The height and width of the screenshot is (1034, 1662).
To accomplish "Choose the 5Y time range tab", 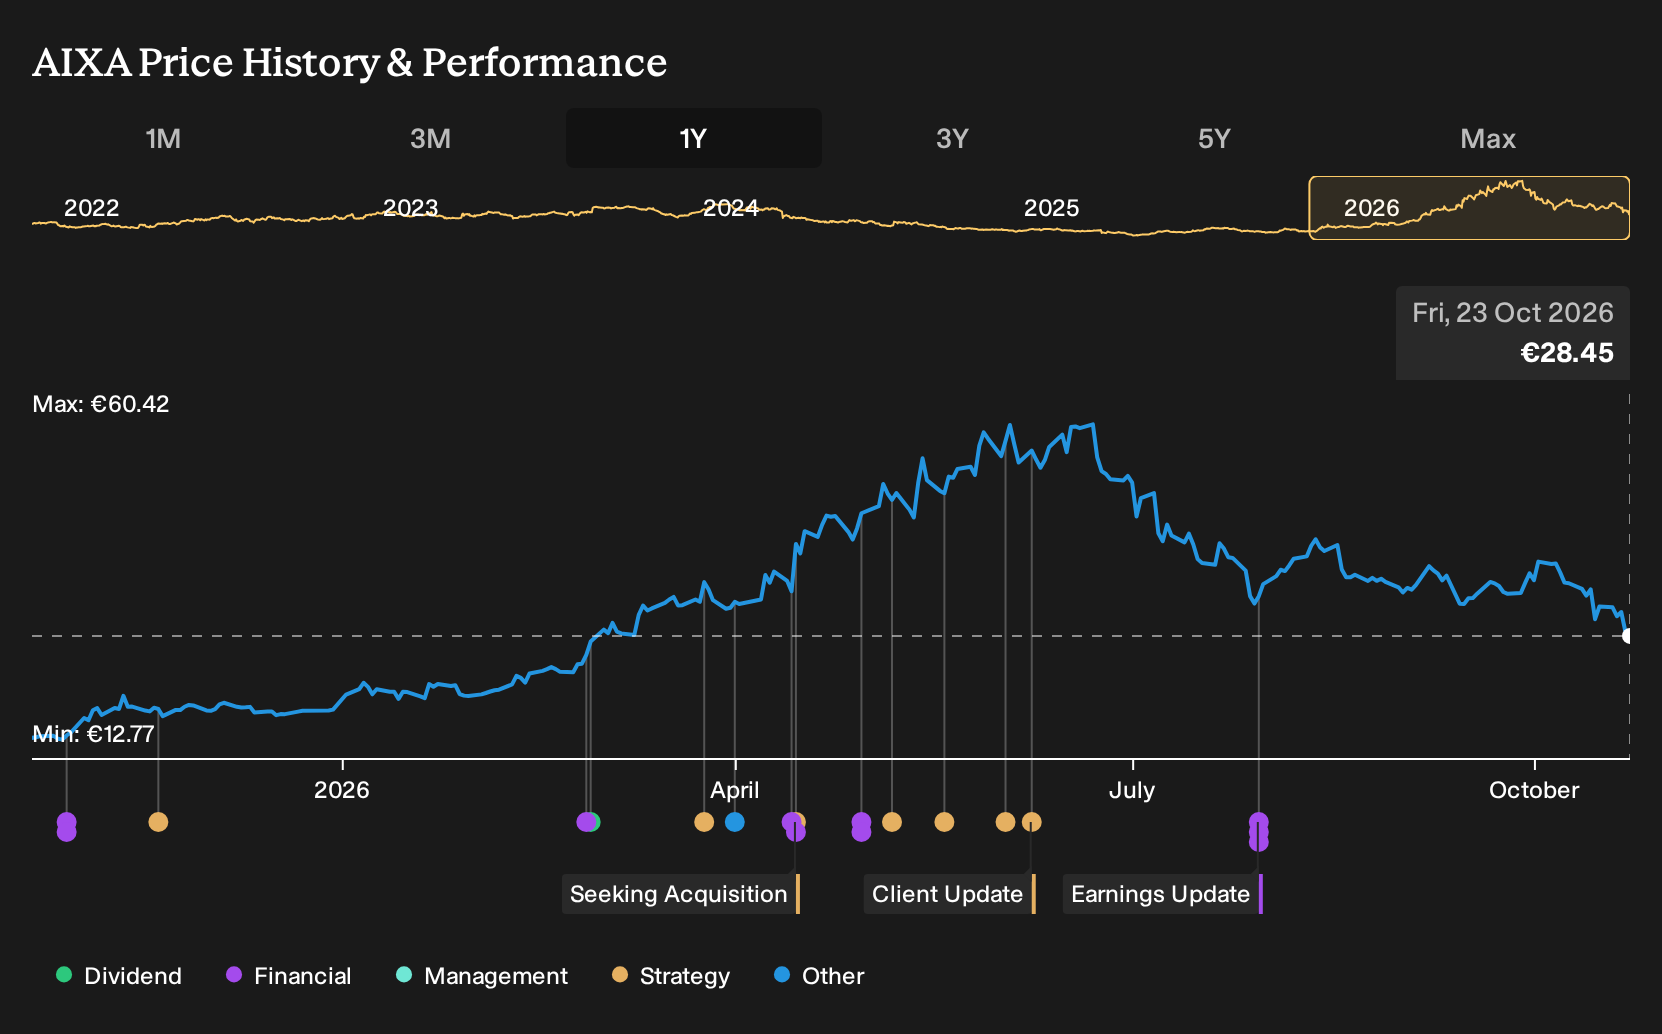I will [1214, 138].
